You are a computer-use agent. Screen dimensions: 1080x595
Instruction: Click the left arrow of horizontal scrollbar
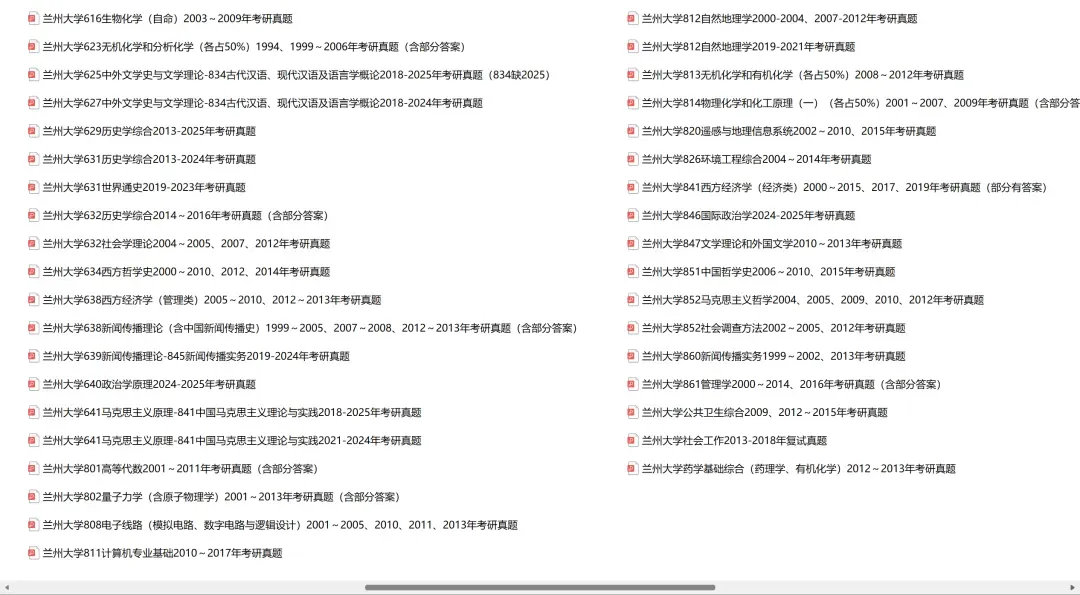click(x=7, y=587)
